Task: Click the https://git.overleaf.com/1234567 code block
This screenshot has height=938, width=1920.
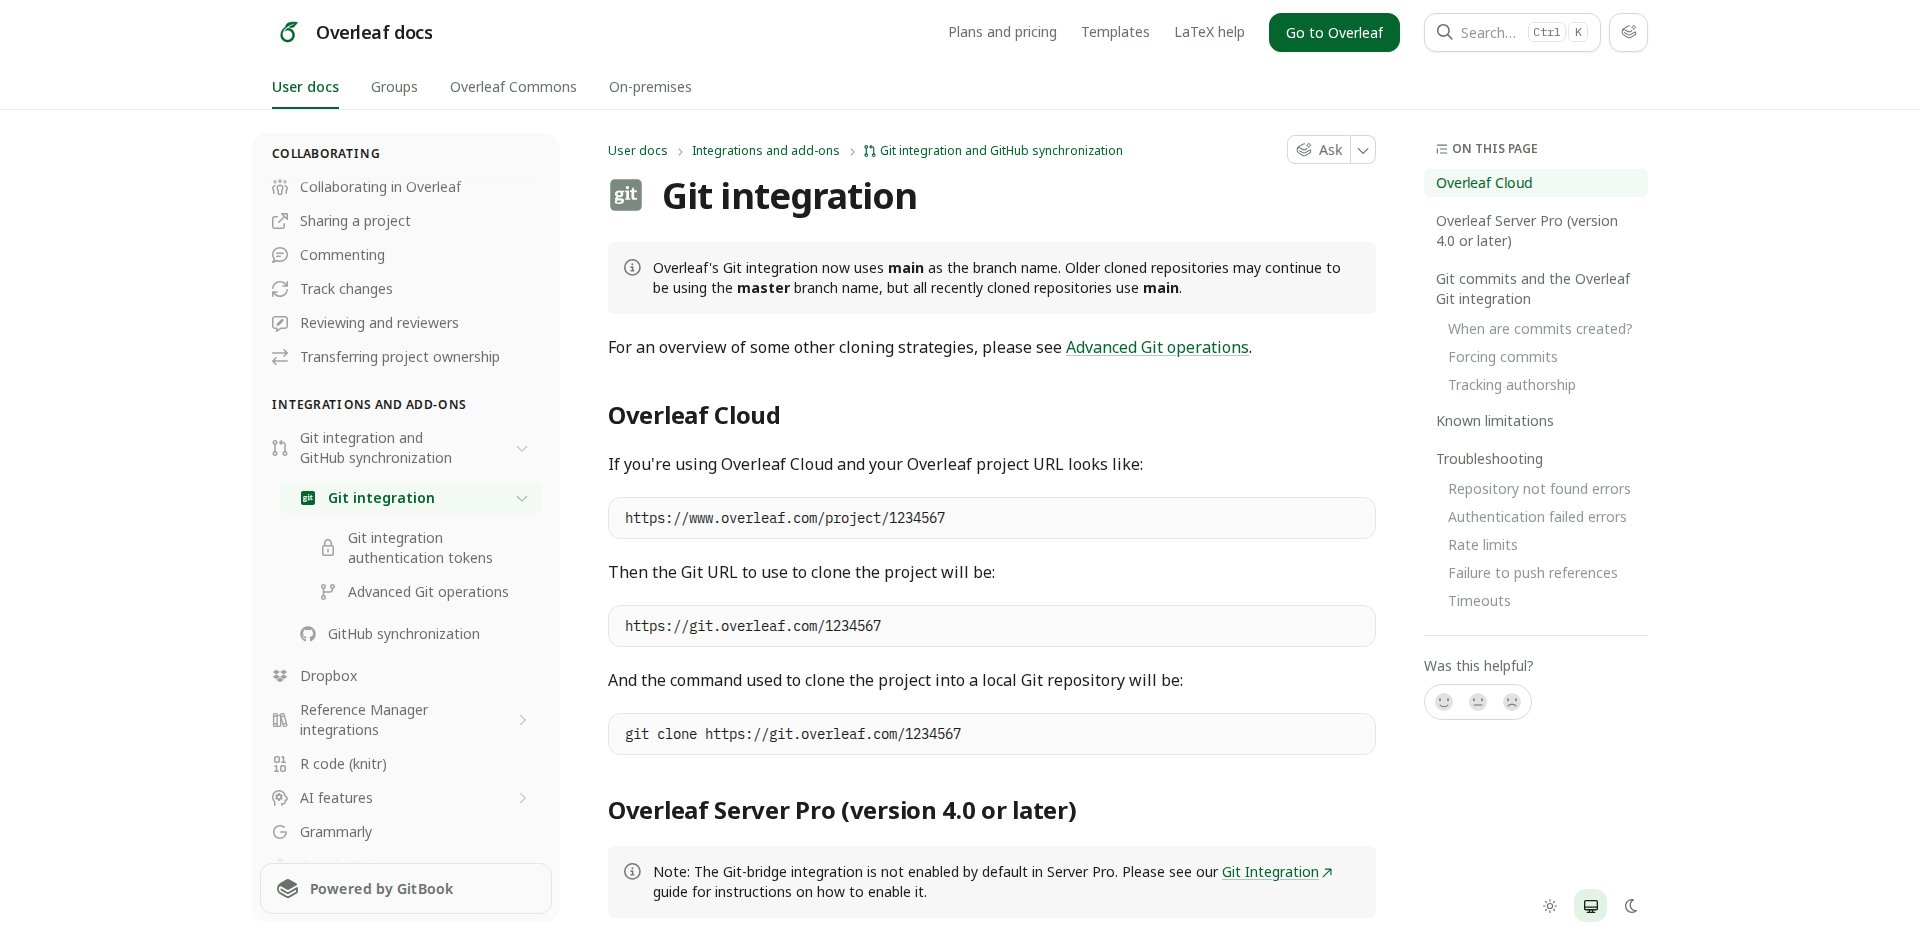Action: [x=991, y=626]
